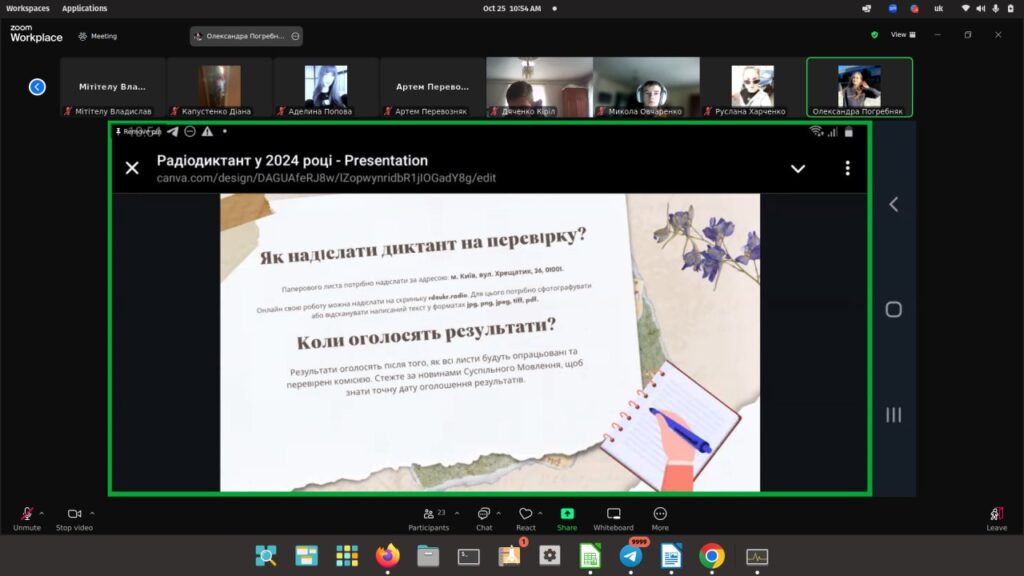Viewport: 1024px width, 576px height.
Task: Select Руслана Харченко video thumbnail
Action: [752, 87]
